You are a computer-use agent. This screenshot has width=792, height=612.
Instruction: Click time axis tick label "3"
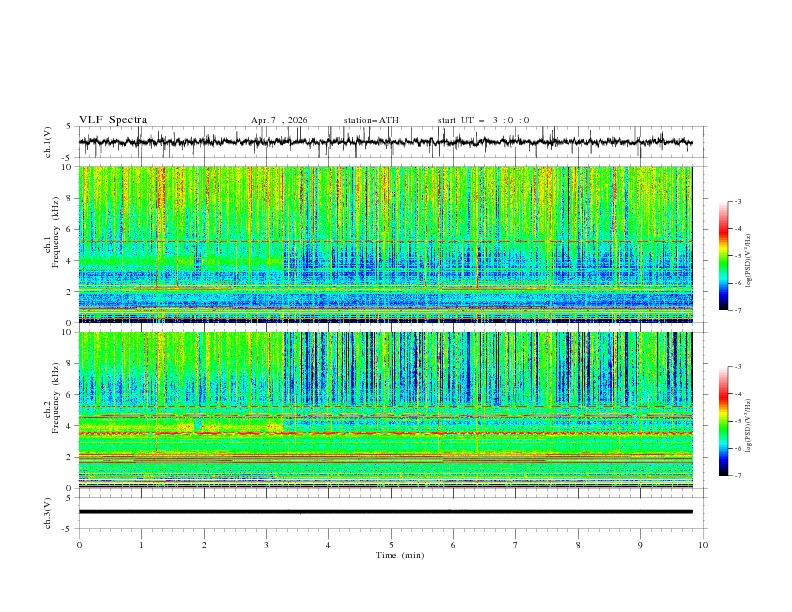click(x=266, y=545)
